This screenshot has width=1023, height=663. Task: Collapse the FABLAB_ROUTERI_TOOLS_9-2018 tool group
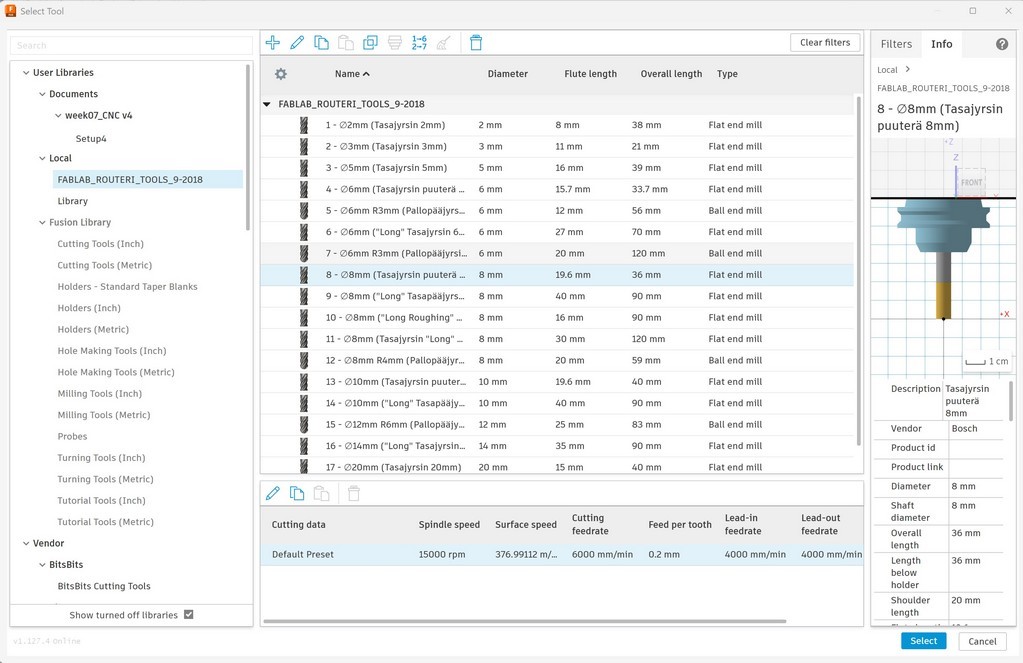[x=265, y=103]
